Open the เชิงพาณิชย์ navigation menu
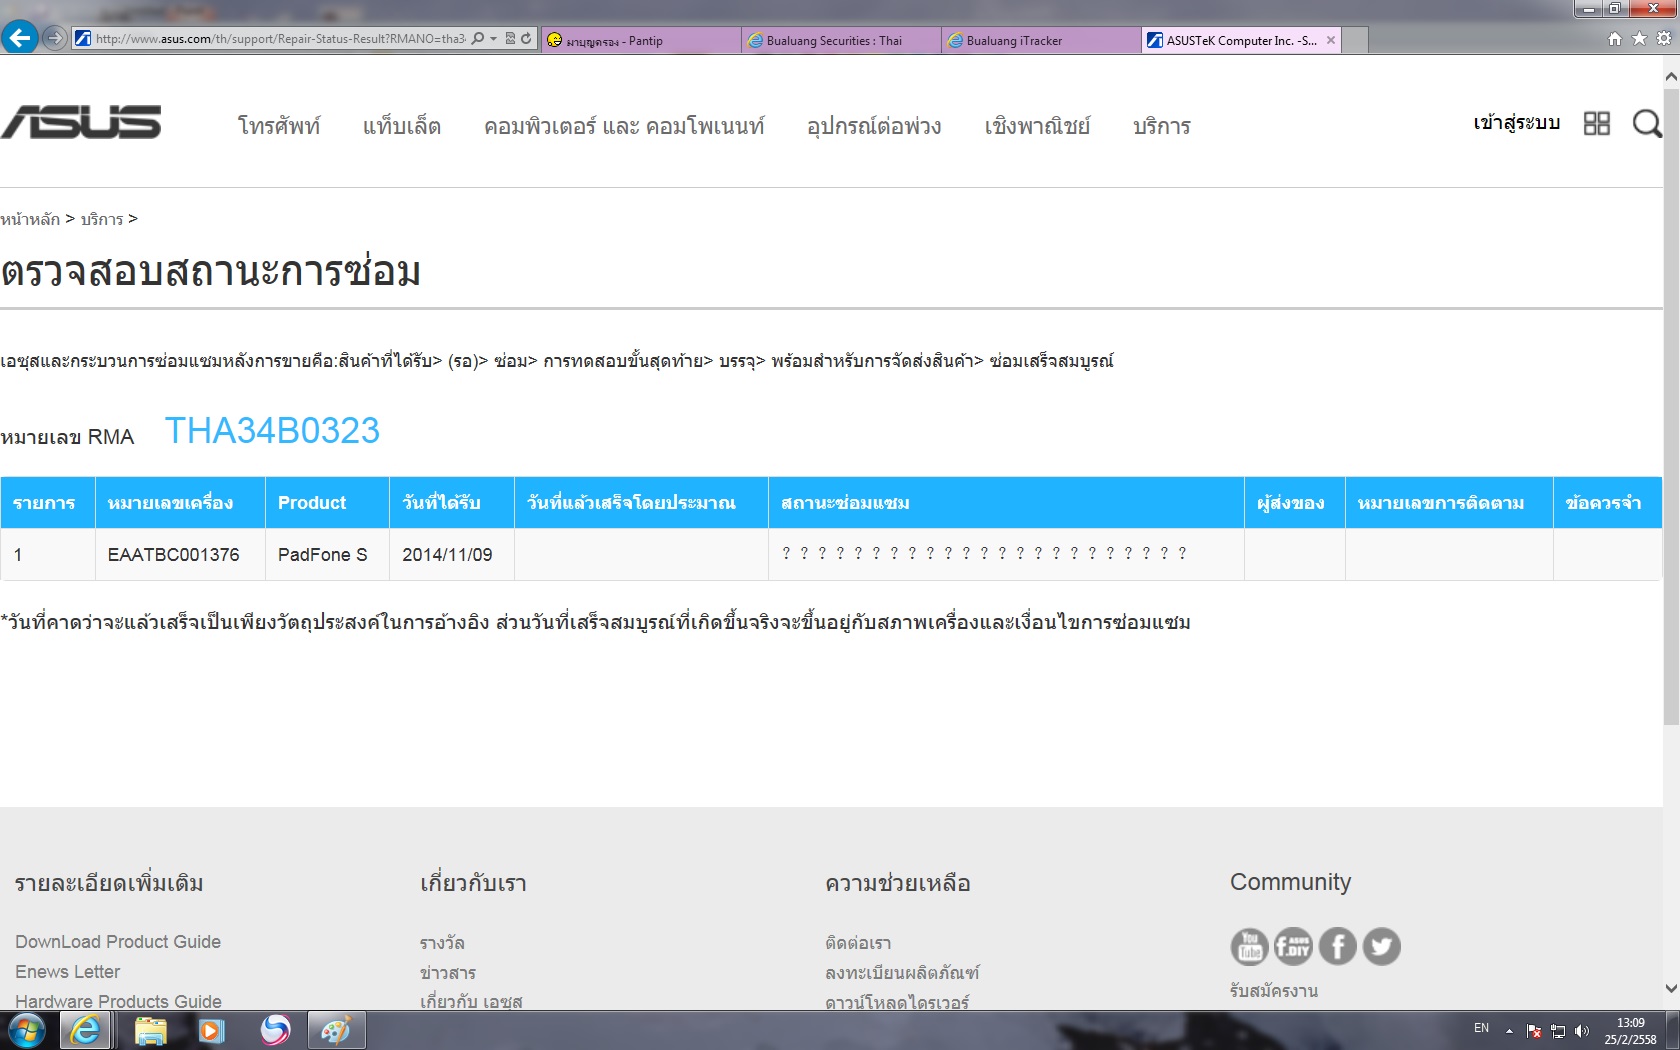The image size is (1680, 1050). click(1037, 126)
